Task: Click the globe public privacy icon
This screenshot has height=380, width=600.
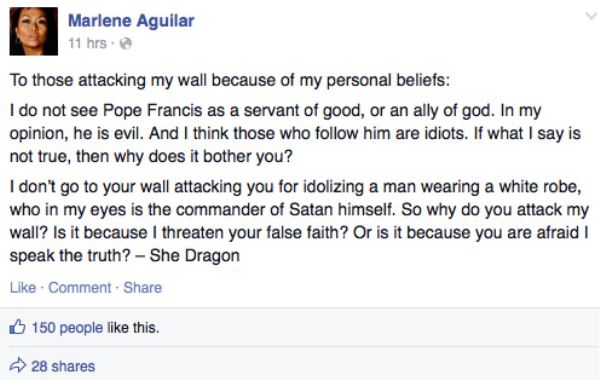Action: click(126, 44)
